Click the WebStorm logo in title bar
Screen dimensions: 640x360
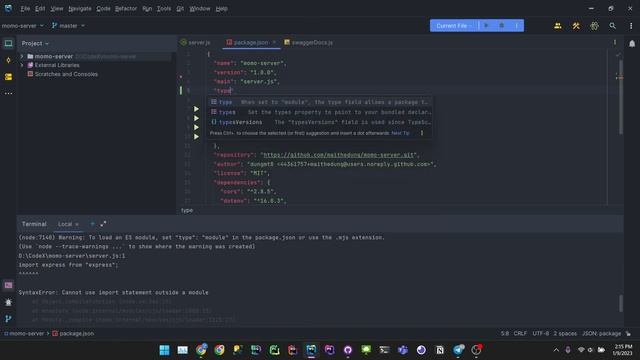pos(8,8)
